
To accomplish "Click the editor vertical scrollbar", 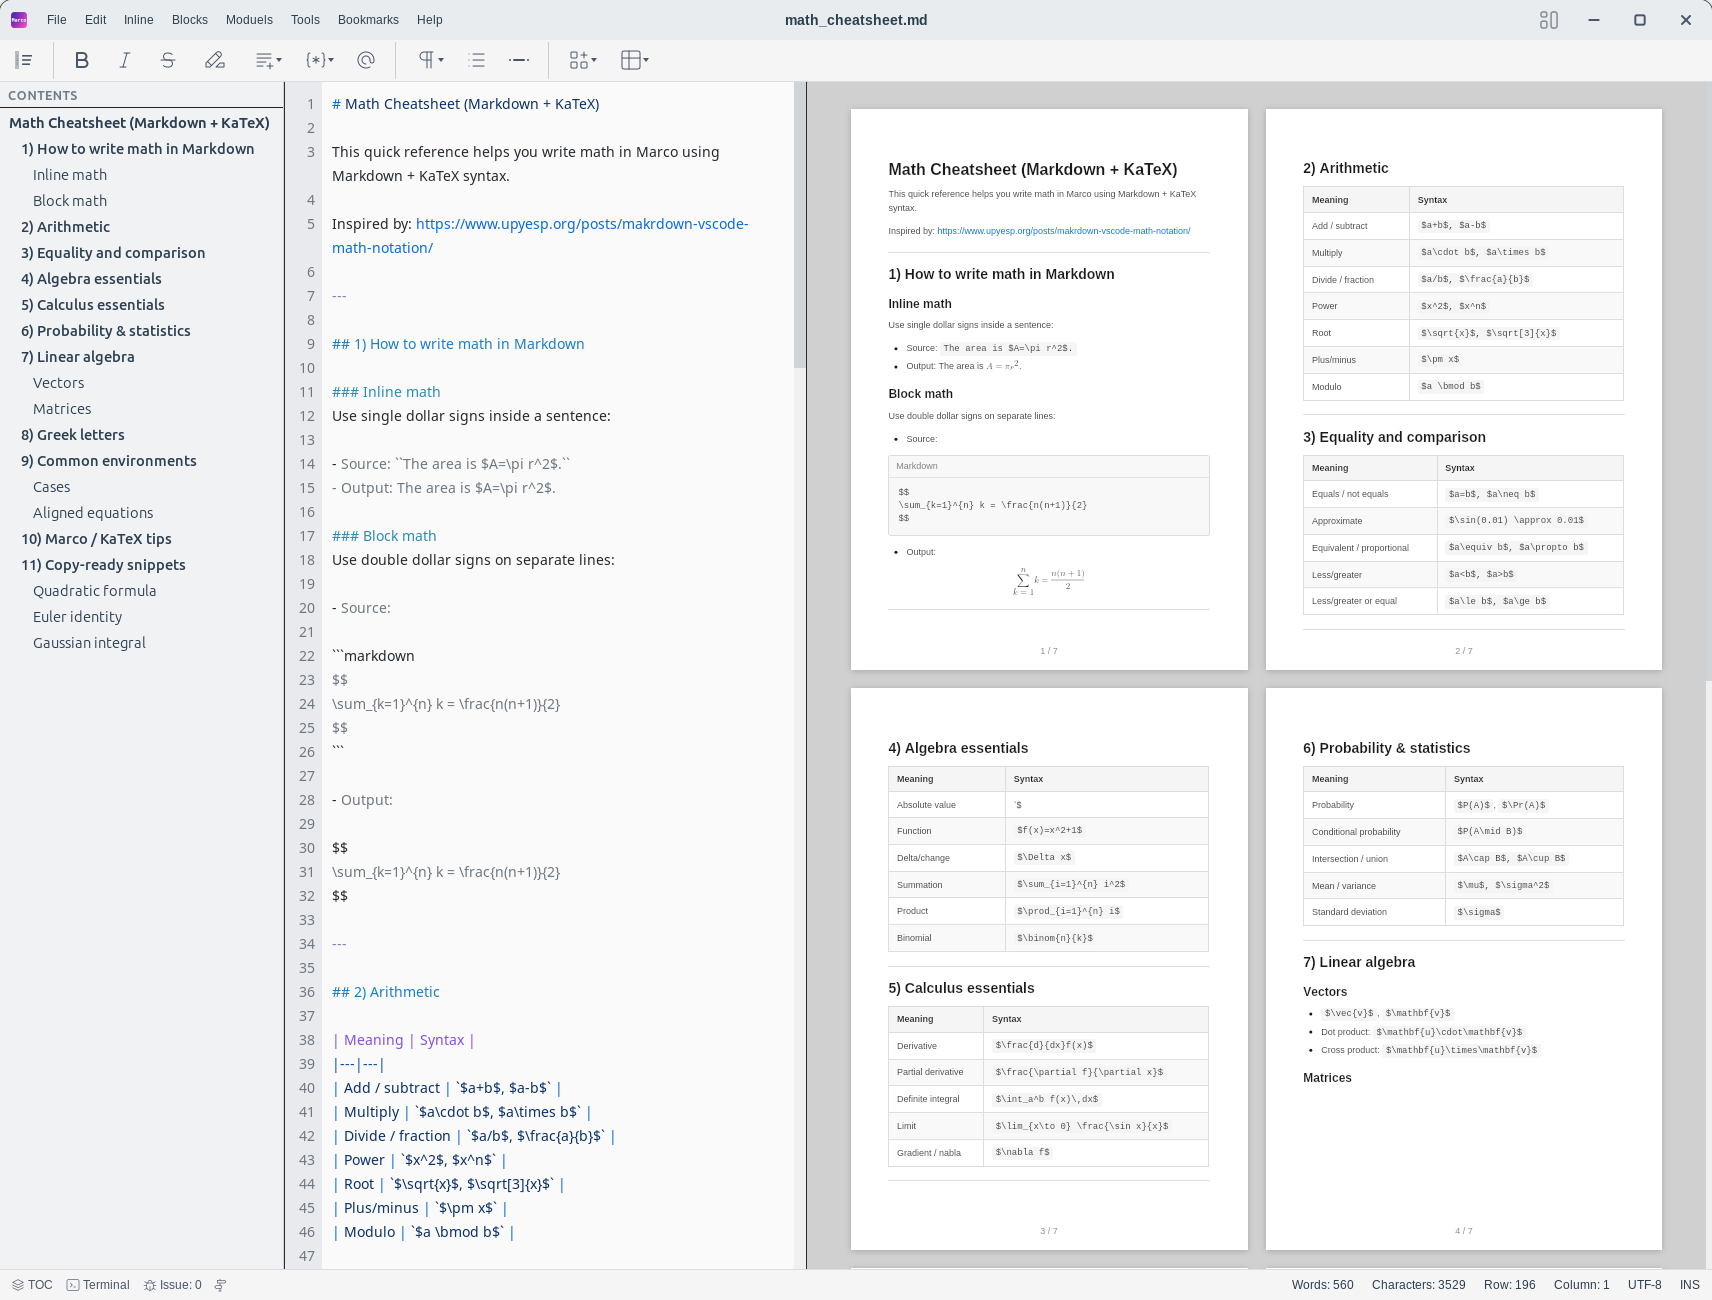I will (x=800, y=225).
